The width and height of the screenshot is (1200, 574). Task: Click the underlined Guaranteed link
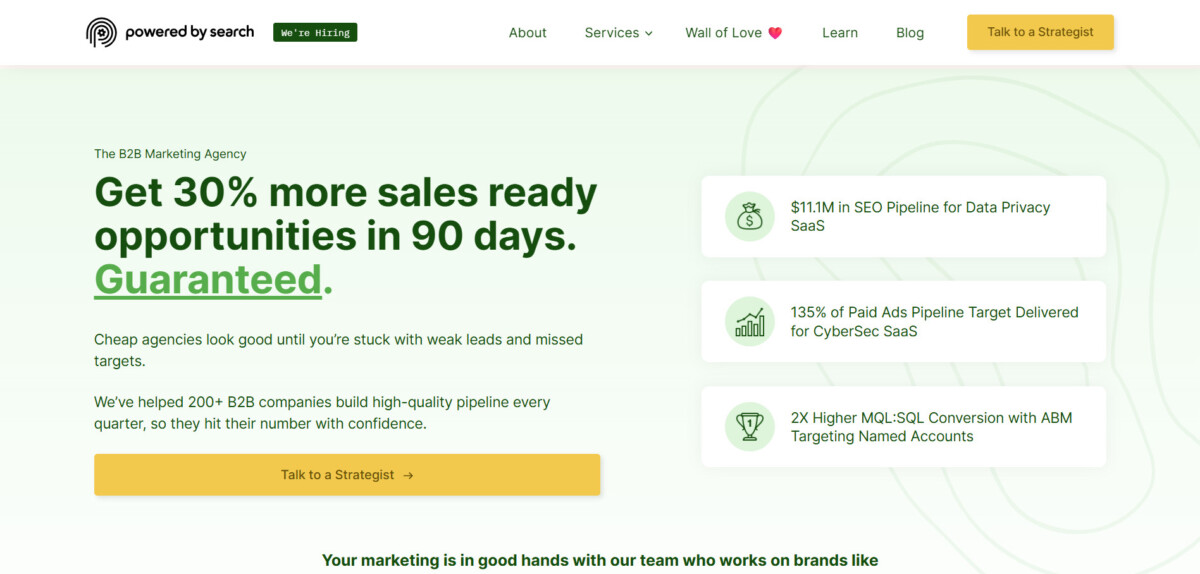208,279
